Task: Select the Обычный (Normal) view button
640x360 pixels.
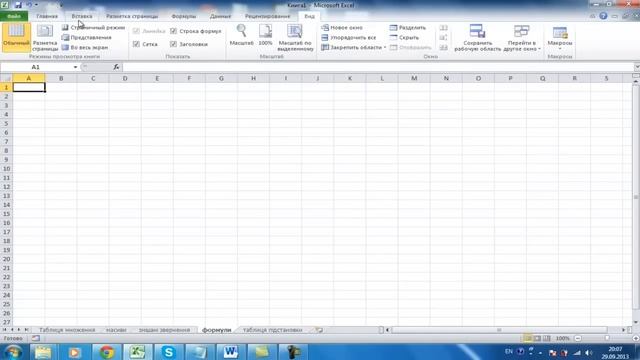Action: tap(16, 37)
